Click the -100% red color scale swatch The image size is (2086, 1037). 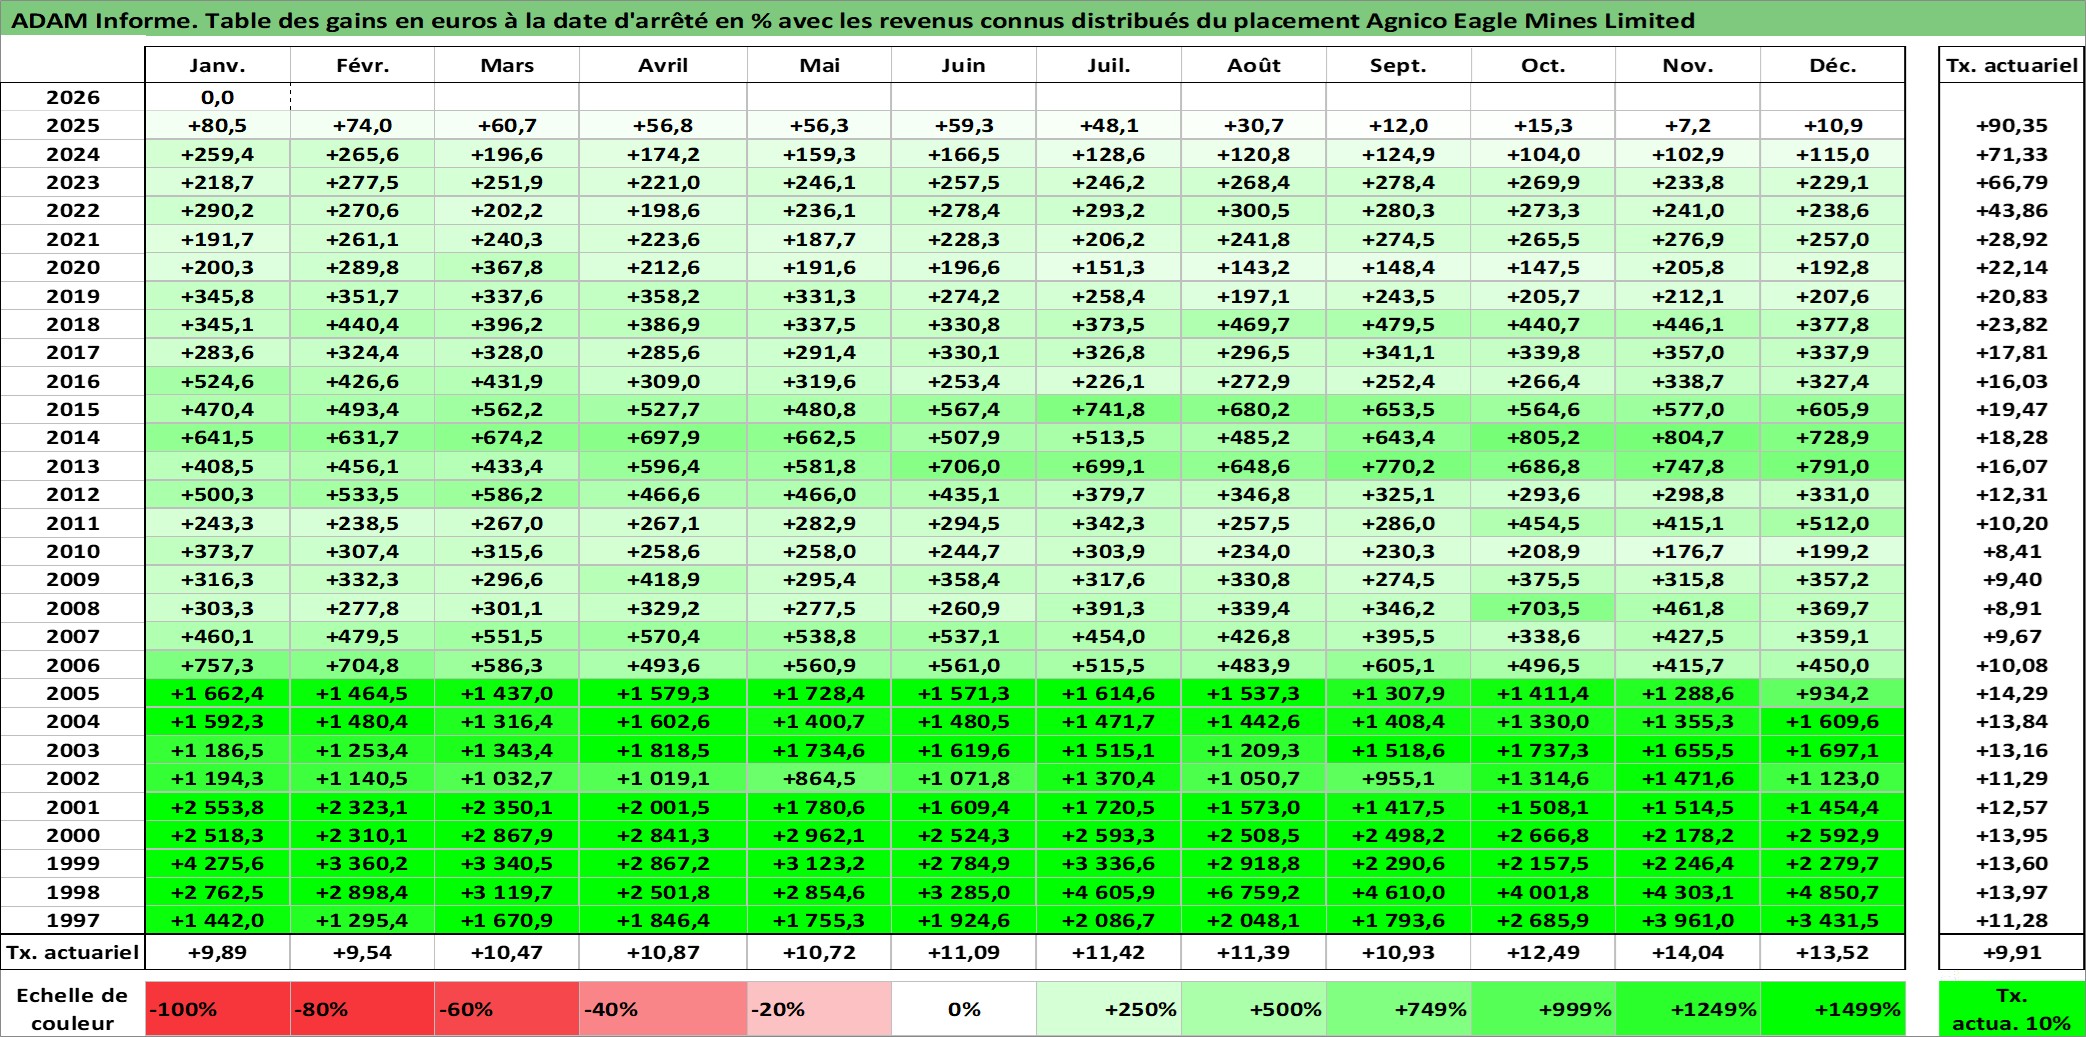point(218,1009)
